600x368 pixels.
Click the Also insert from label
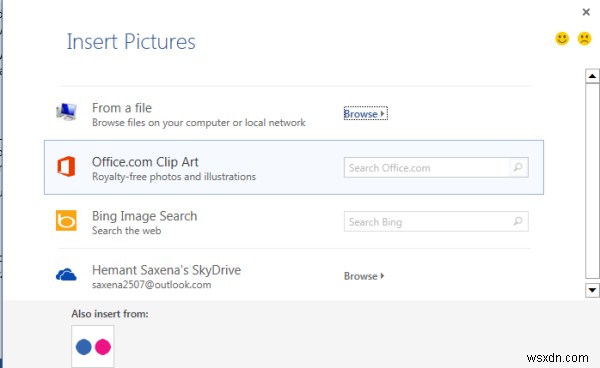tap(110, 314)
